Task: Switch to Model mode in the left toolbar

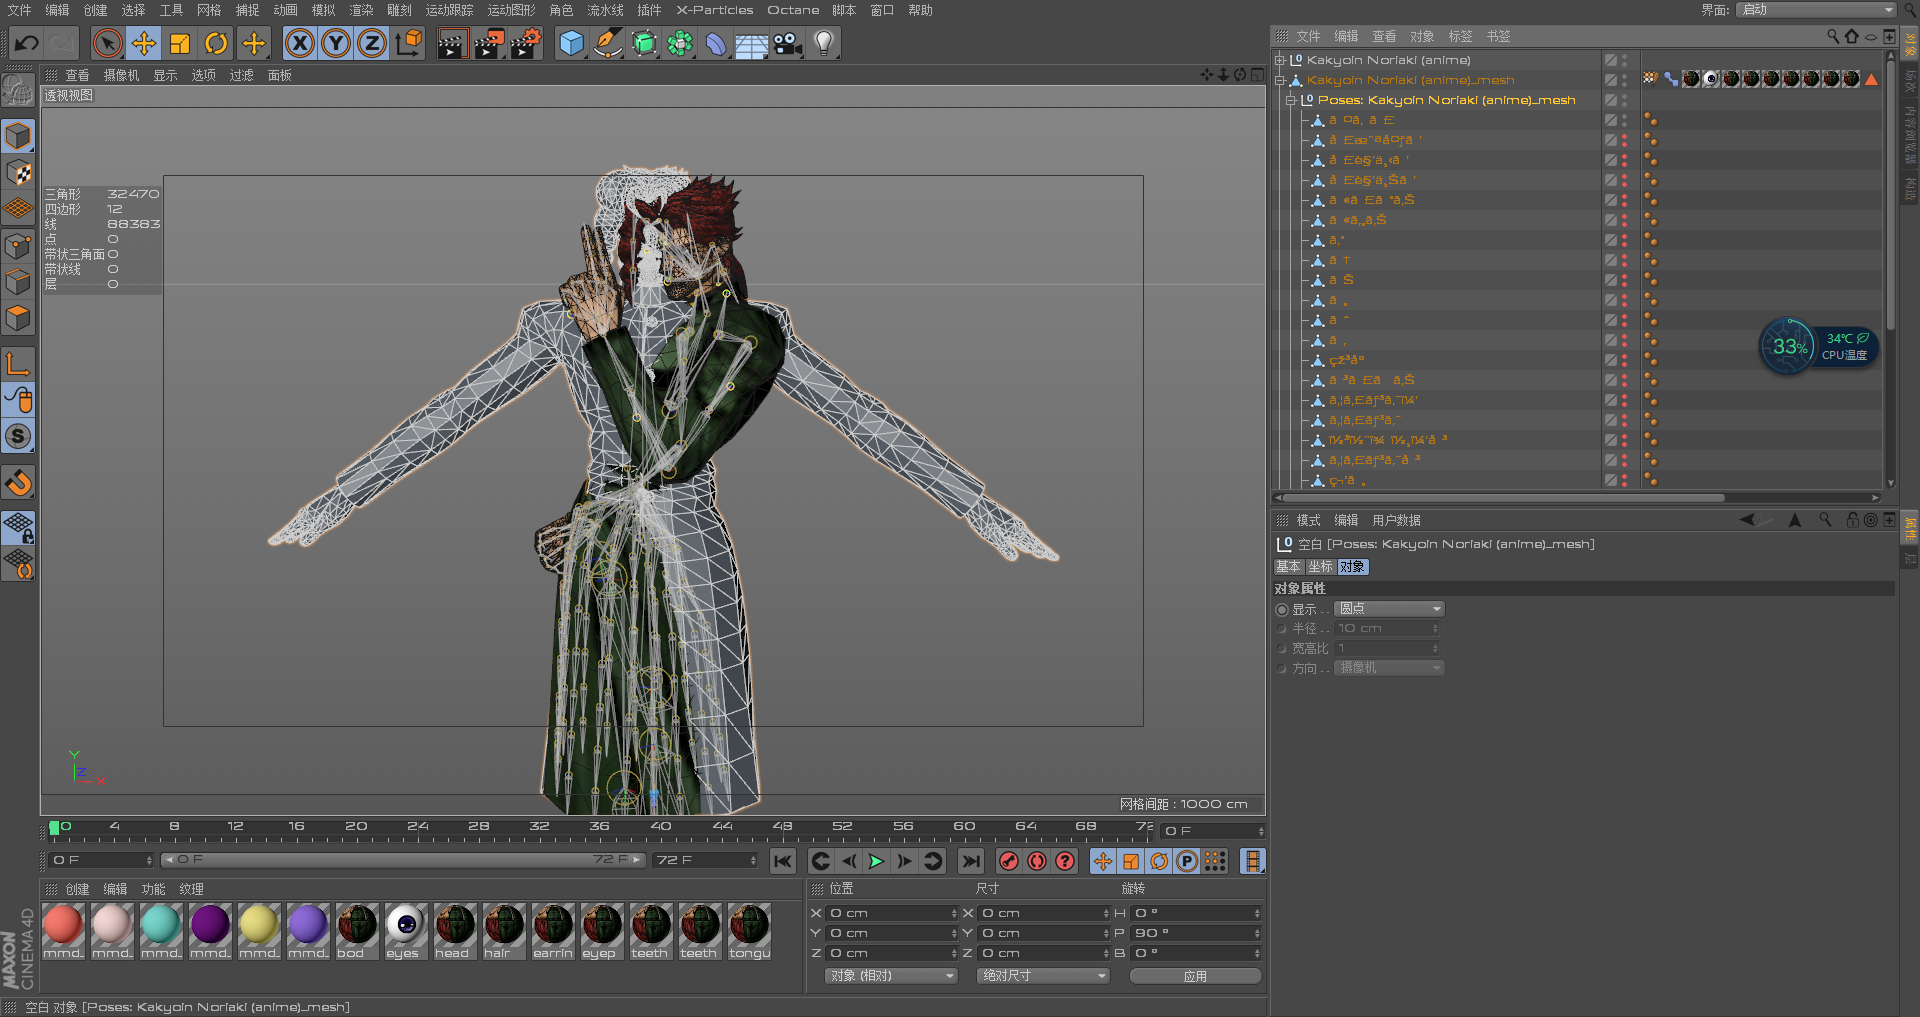Action: pos(18,135)
